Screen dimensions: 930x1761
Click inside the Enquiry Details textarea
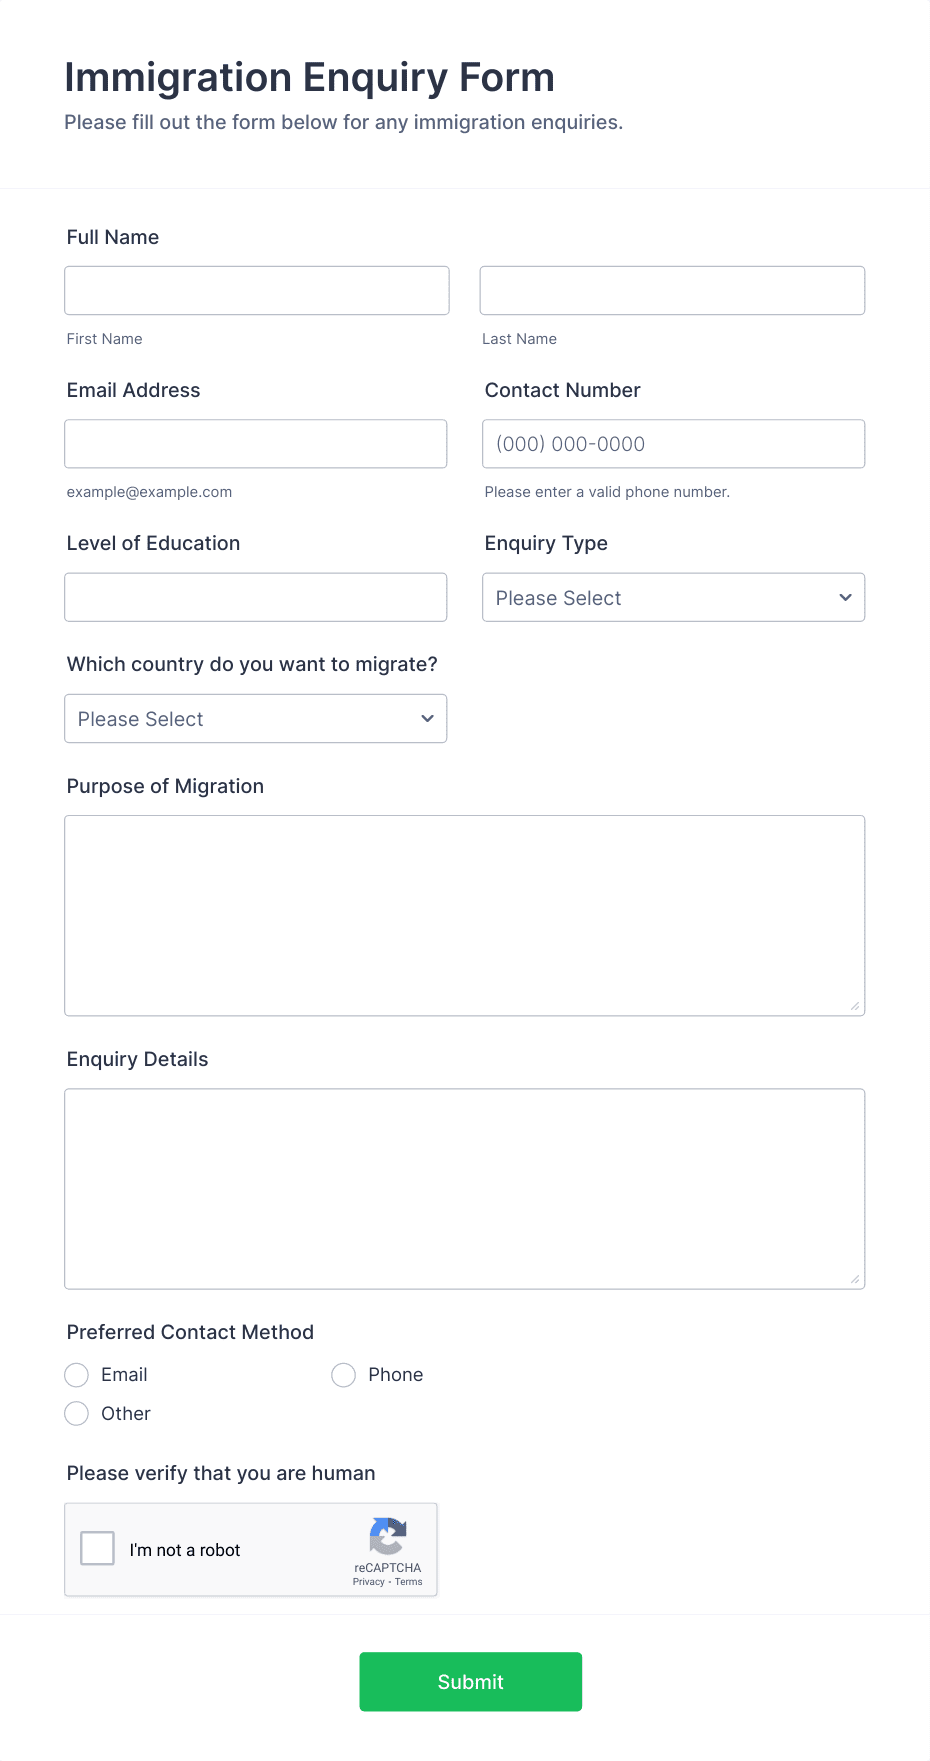pyautogui.click(x=464, y=1185)
